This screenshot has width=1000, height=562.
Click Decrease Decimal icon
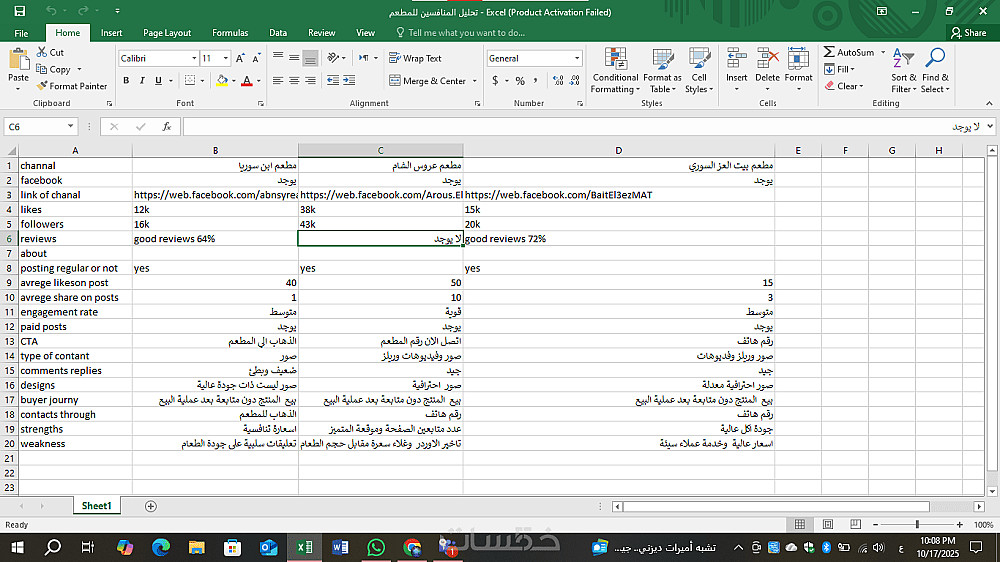(574, 81)
